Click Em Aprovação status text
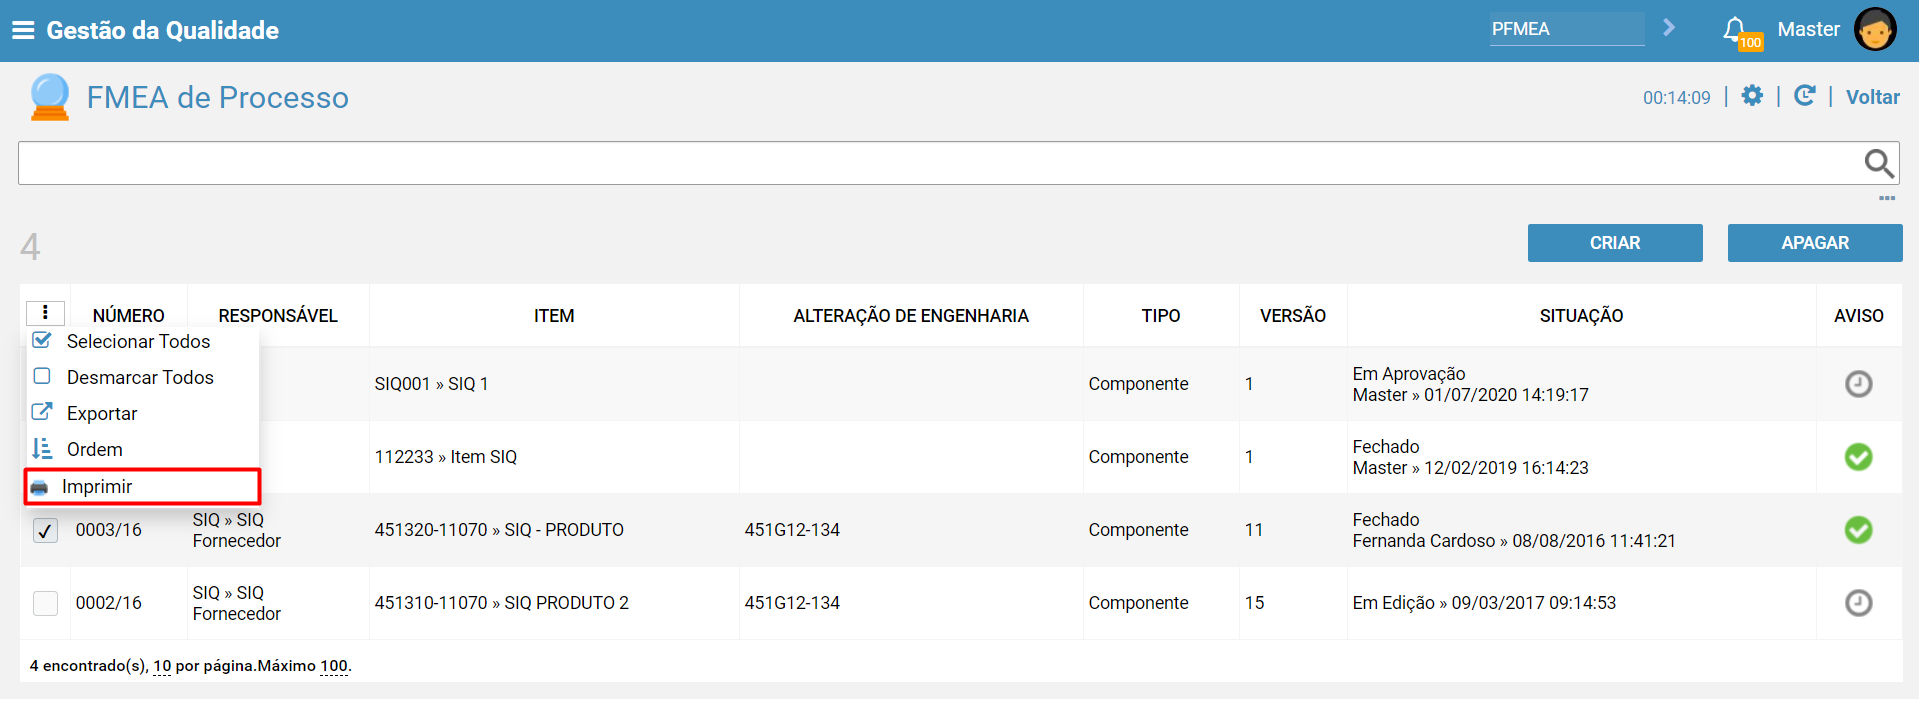The image size is (1920, 705). tap(1409, 374)
